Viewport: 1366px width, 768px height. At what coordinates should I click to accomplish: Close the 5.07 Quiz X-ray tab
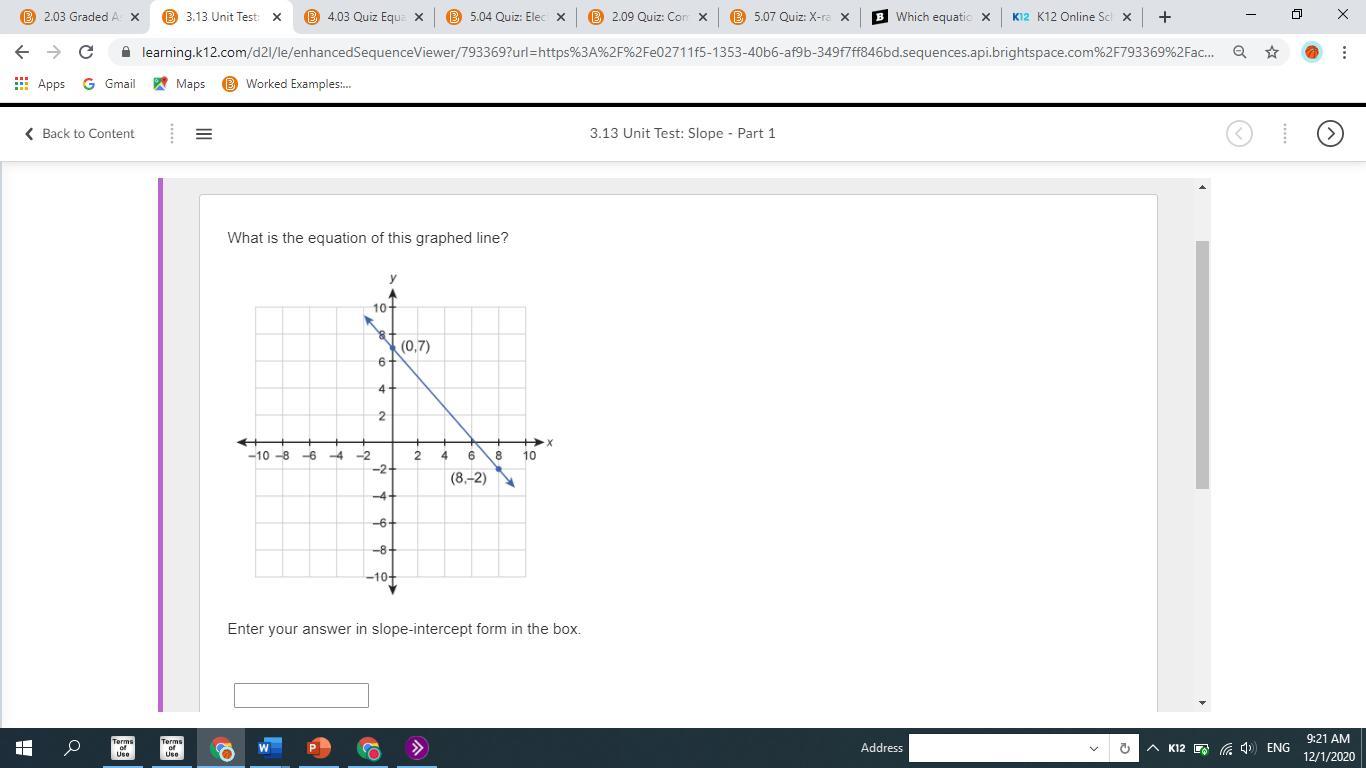point(845,17)
